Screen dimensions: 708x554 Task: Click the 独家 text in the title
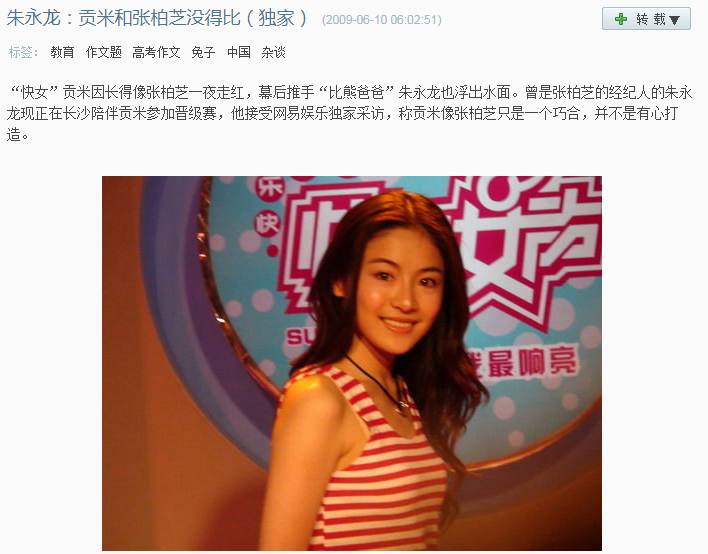276,19
